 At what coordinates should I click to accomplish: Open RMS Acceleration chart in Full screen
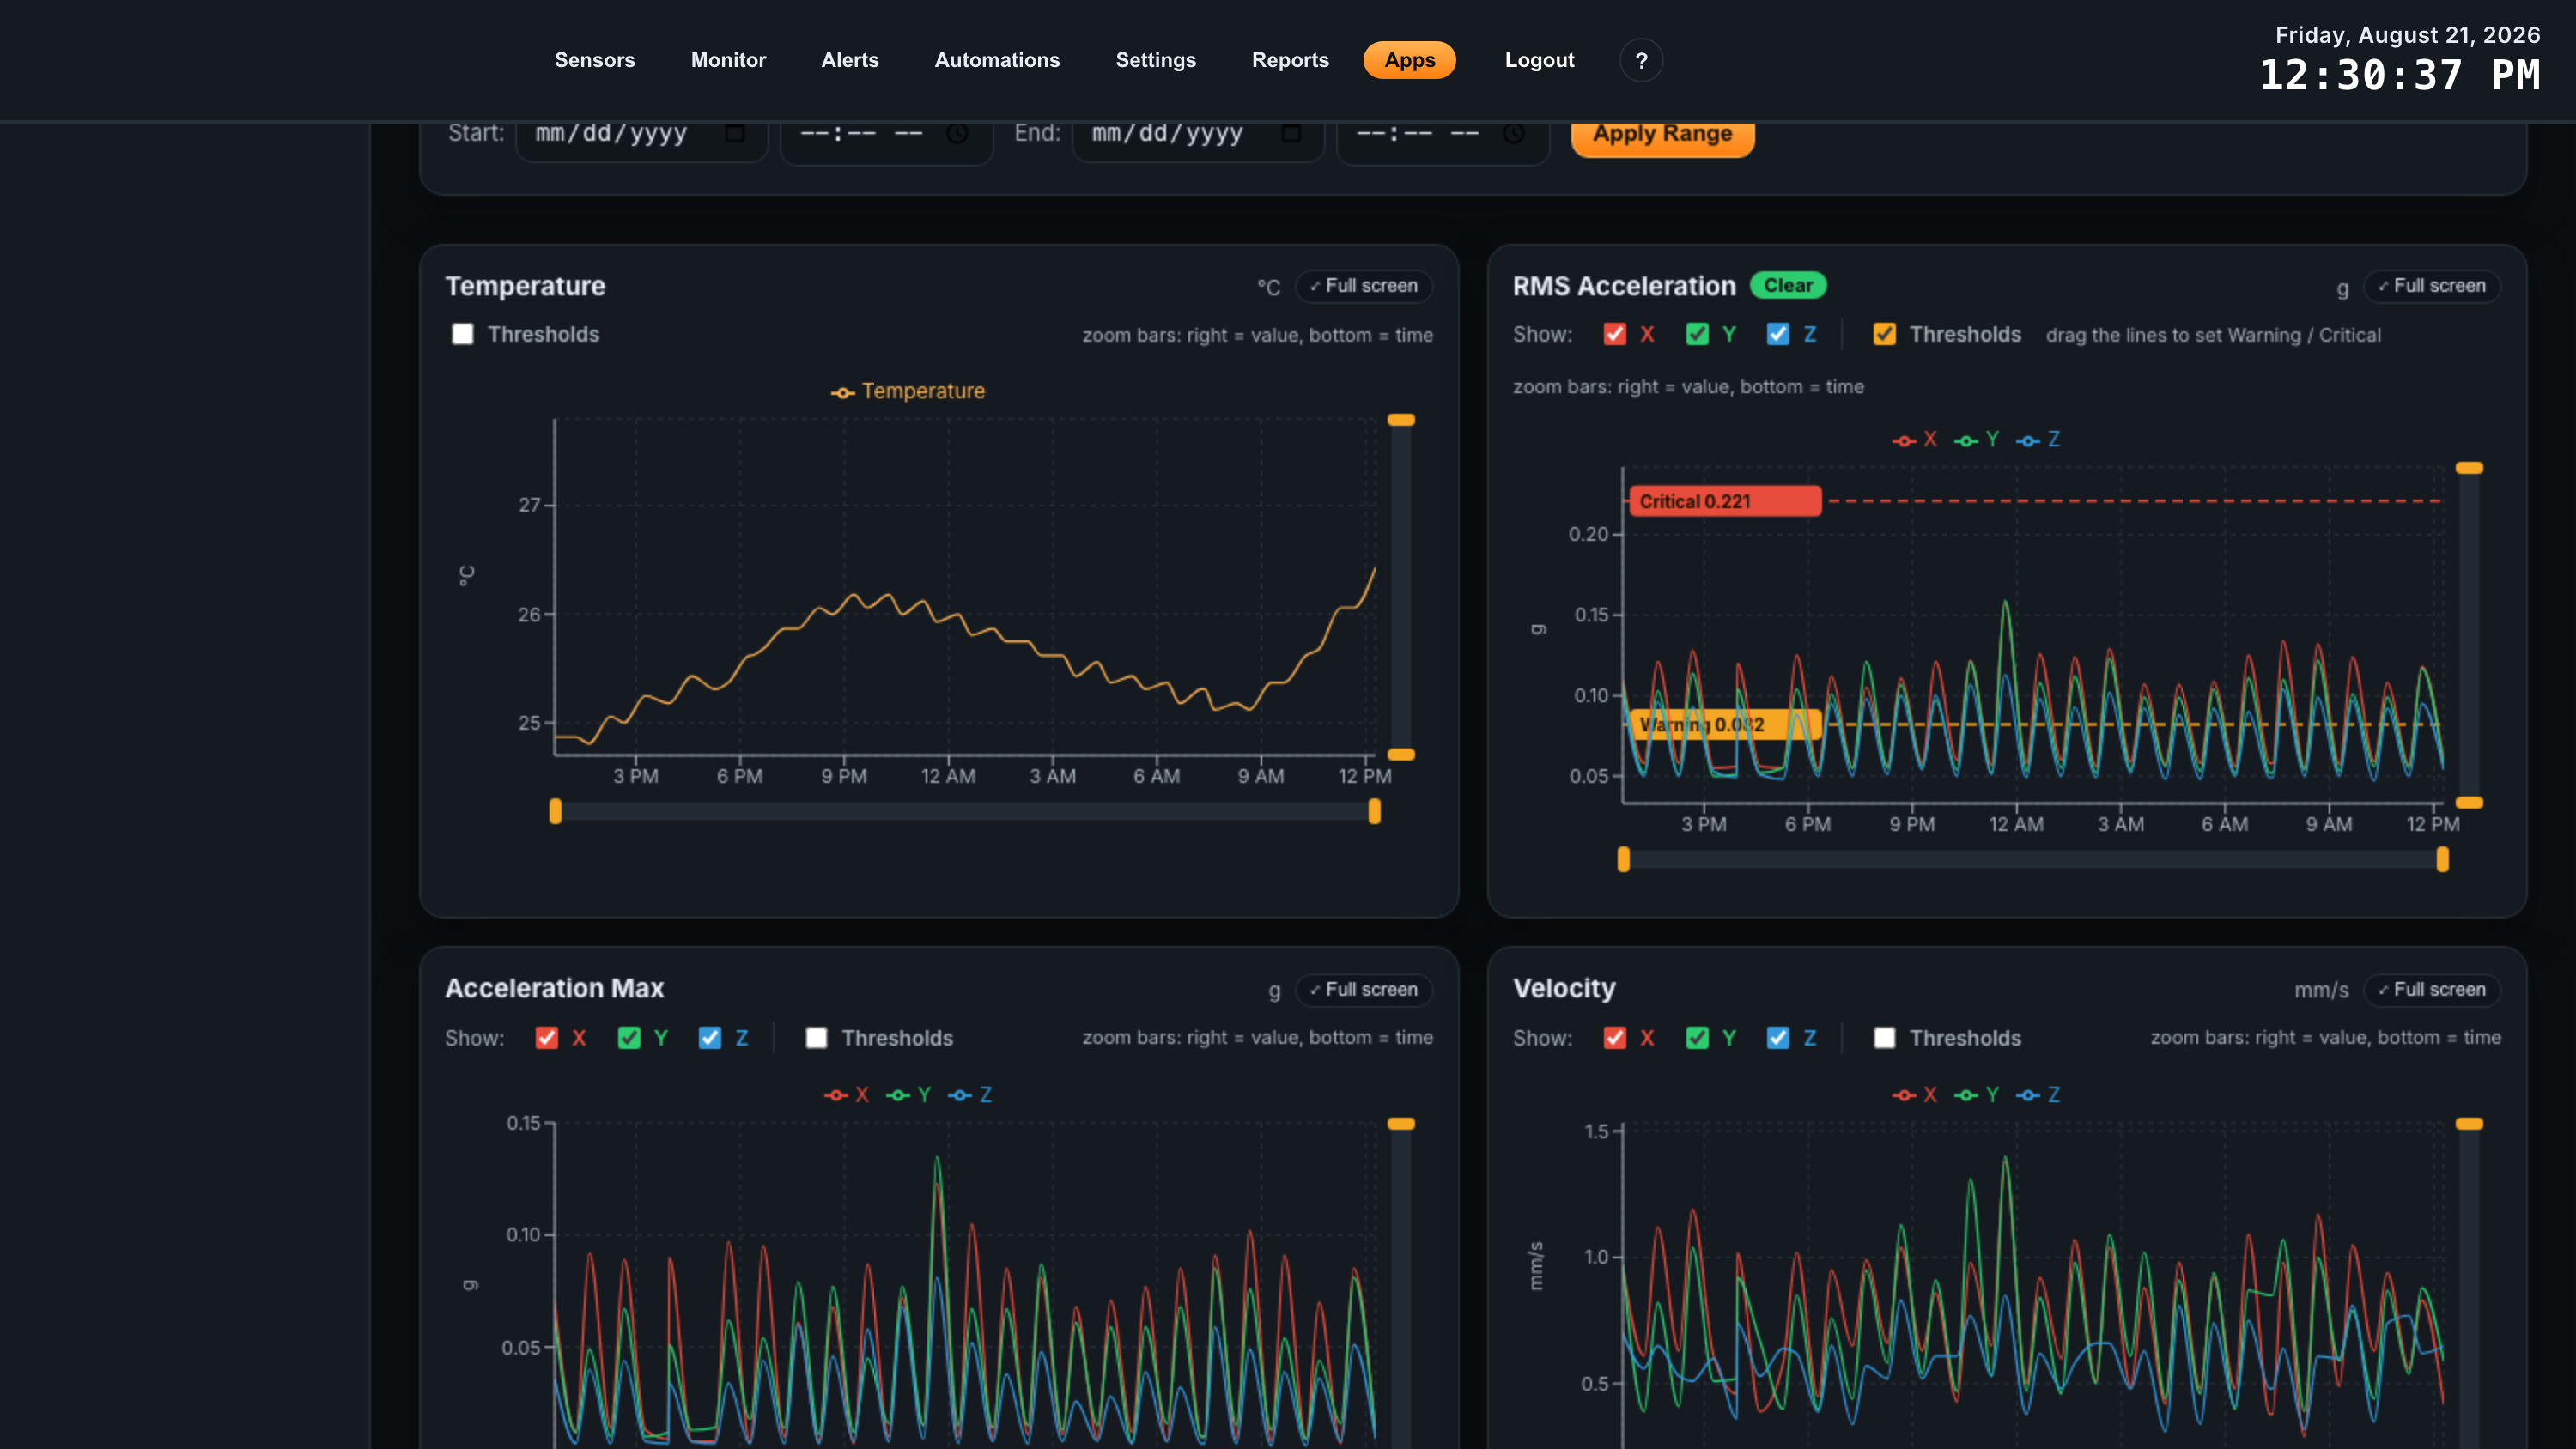2431,286
